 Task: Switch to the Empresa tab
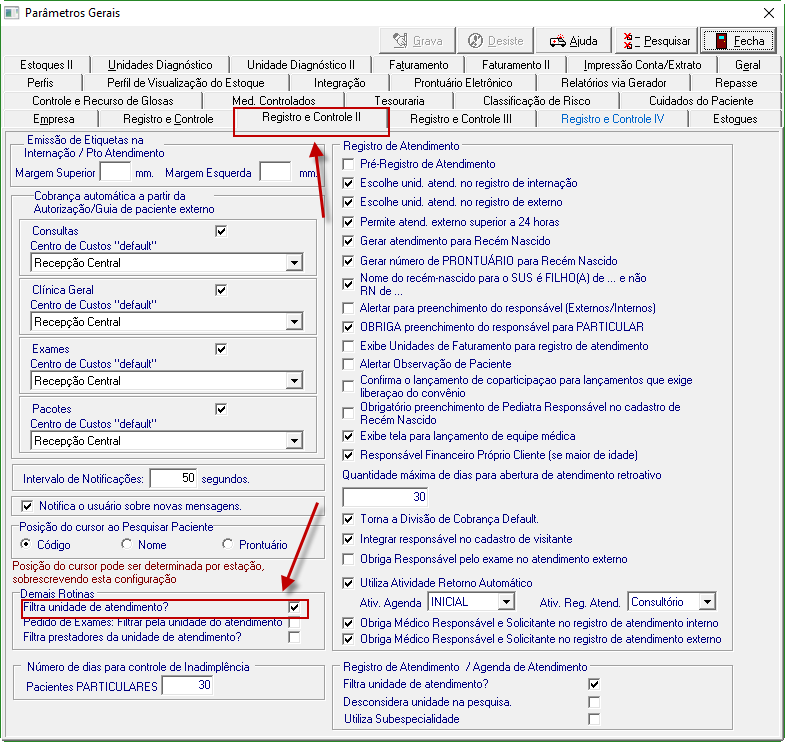click(x=54, y=119)
